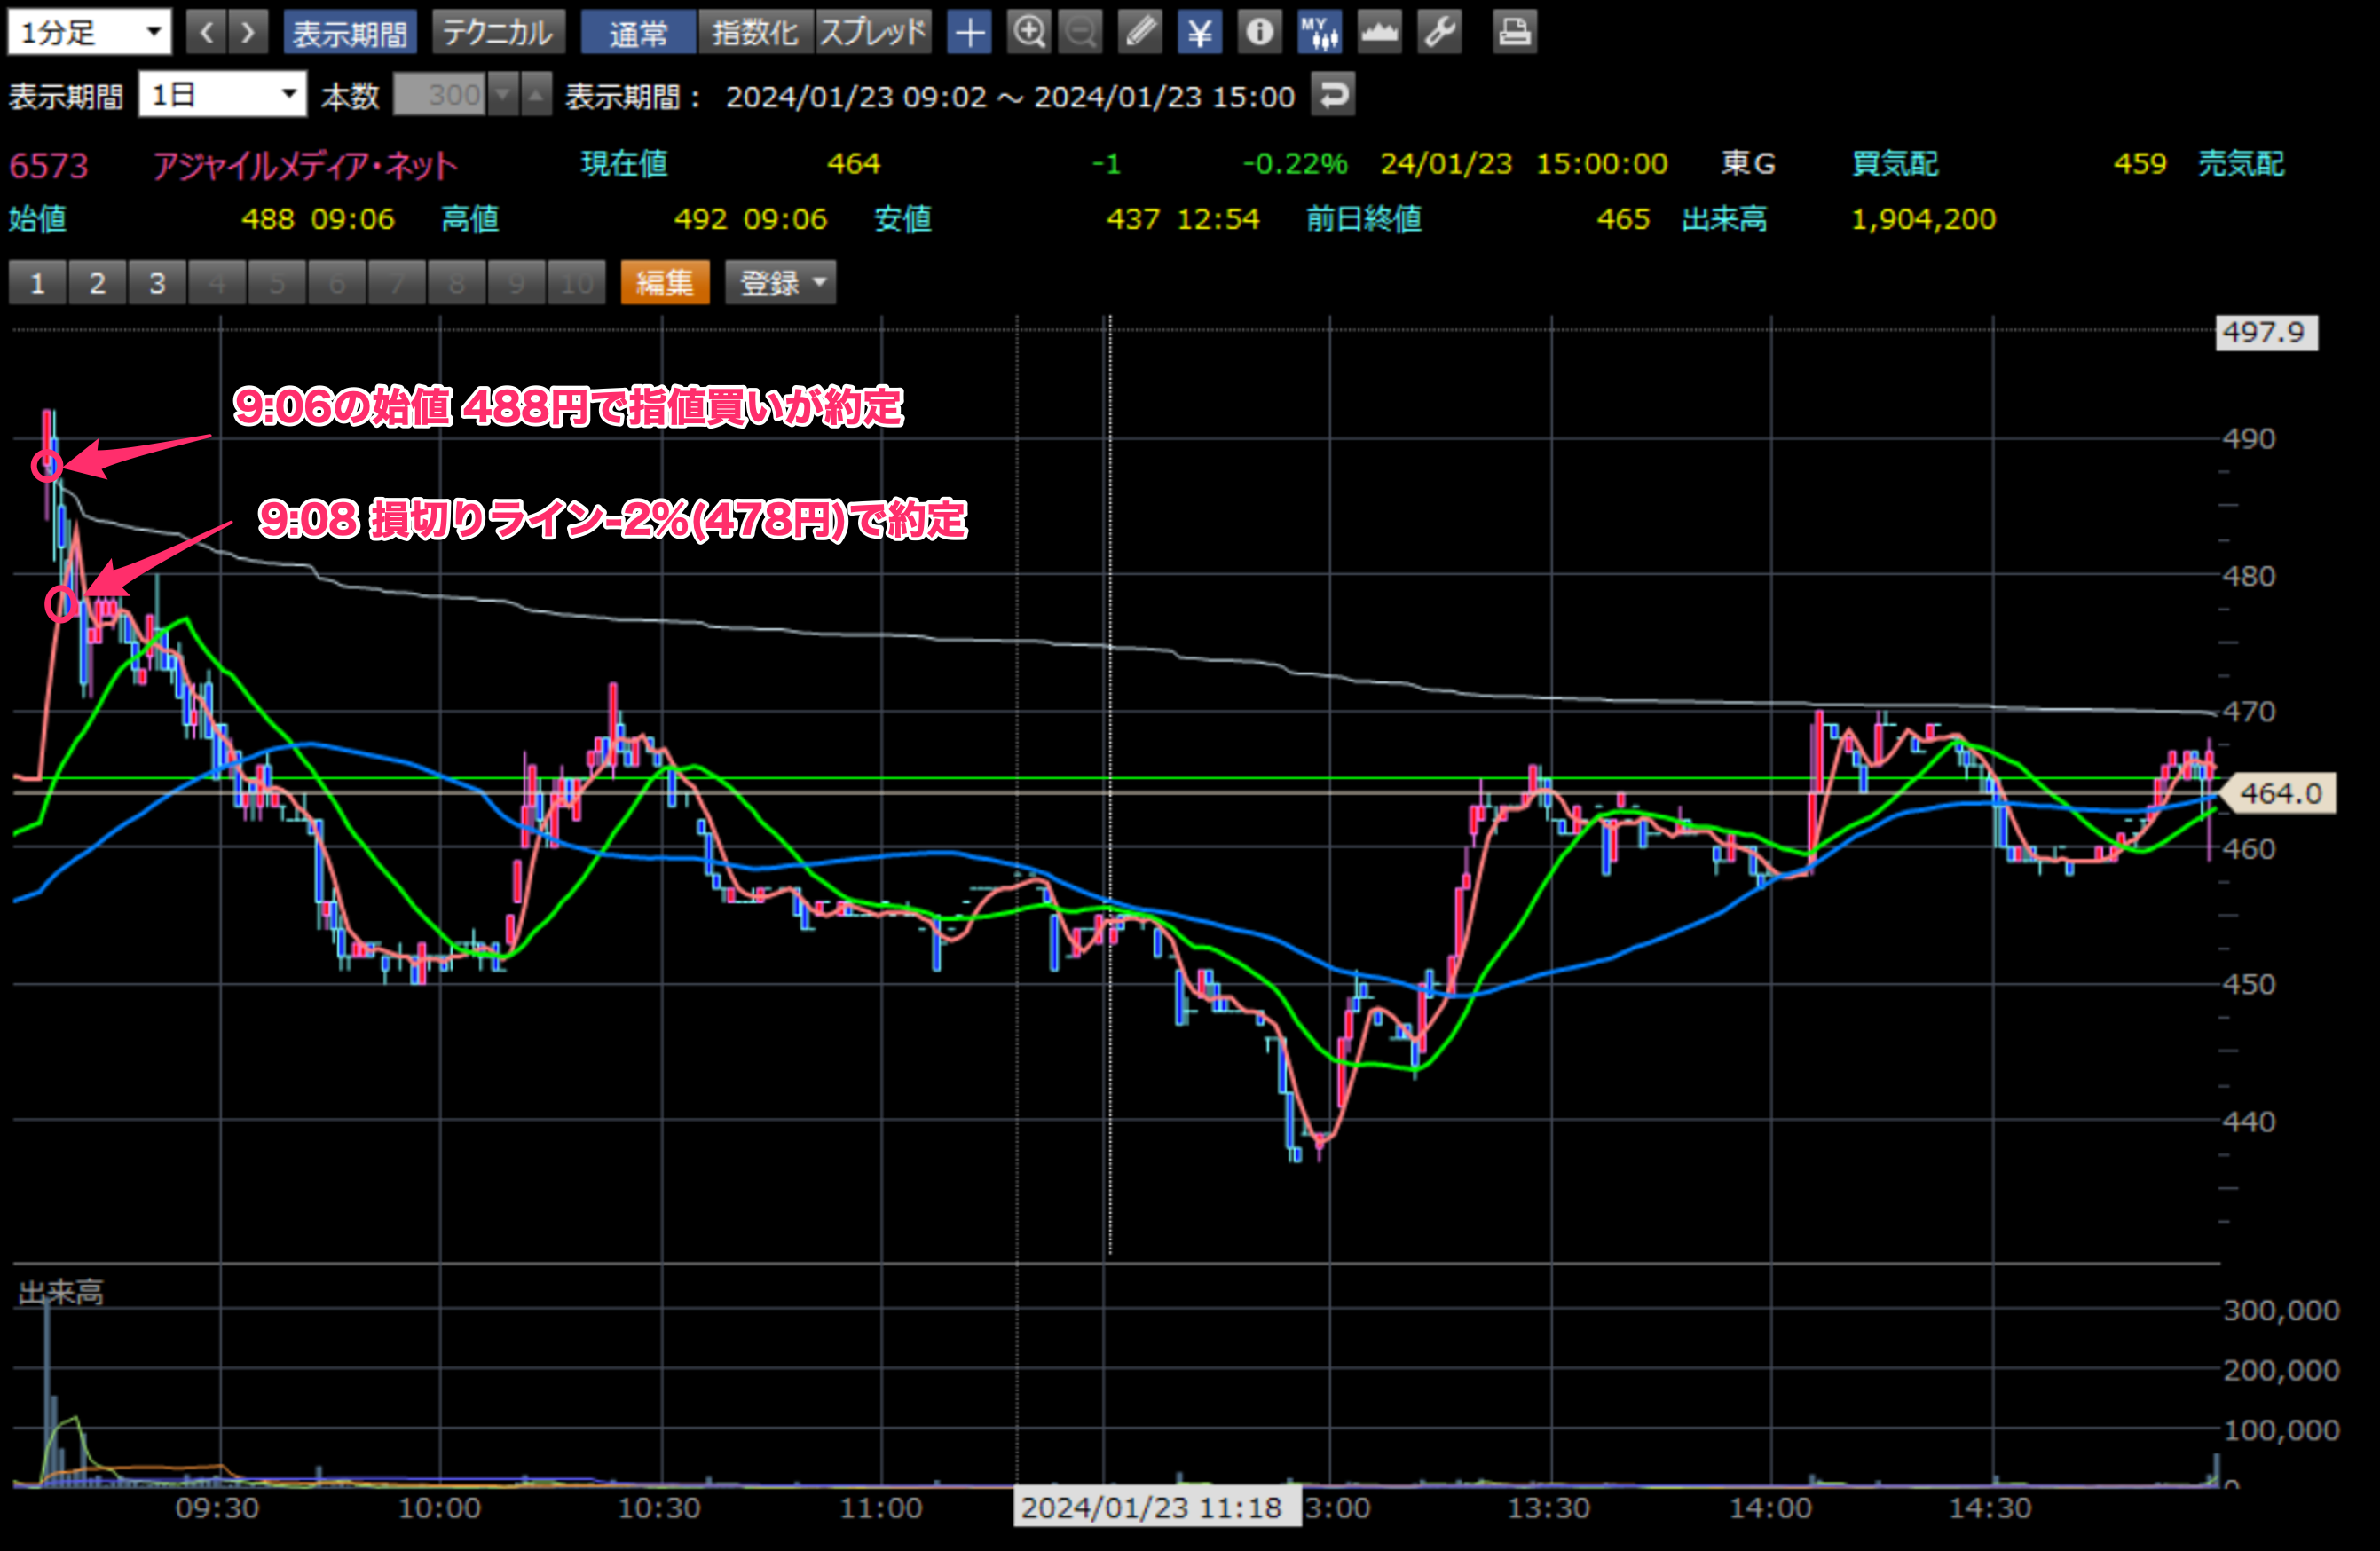
Task: Click the printer icon
Action: pyautogui.click(x=1514, y=33)
